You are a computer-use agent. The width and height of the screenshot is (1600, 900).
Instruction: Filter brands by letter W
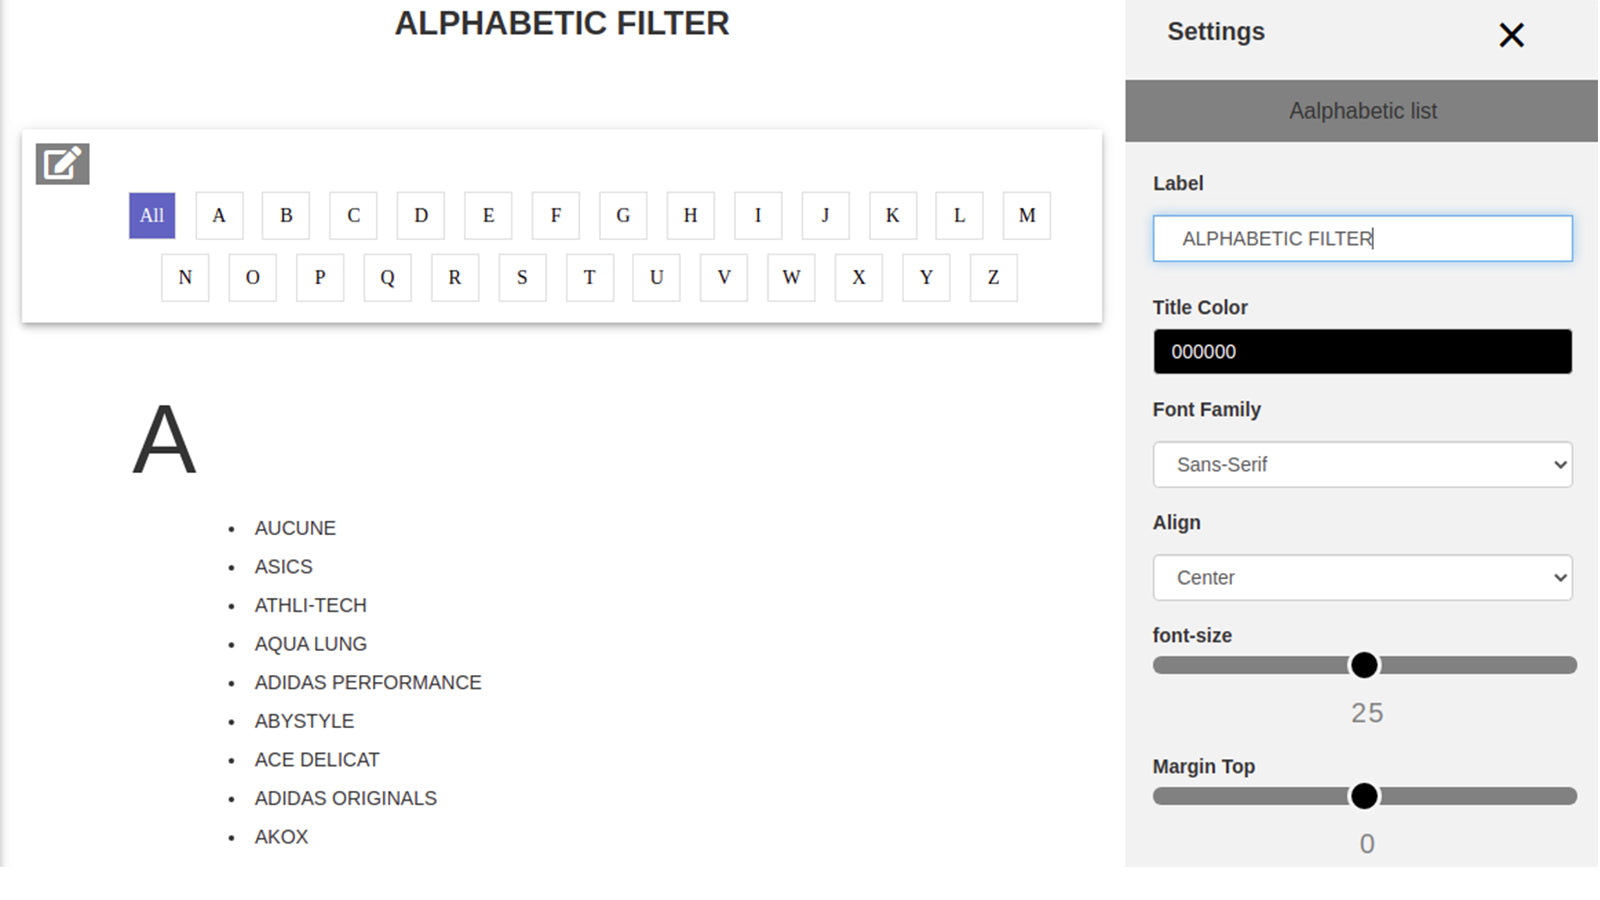tap(791, 278)
